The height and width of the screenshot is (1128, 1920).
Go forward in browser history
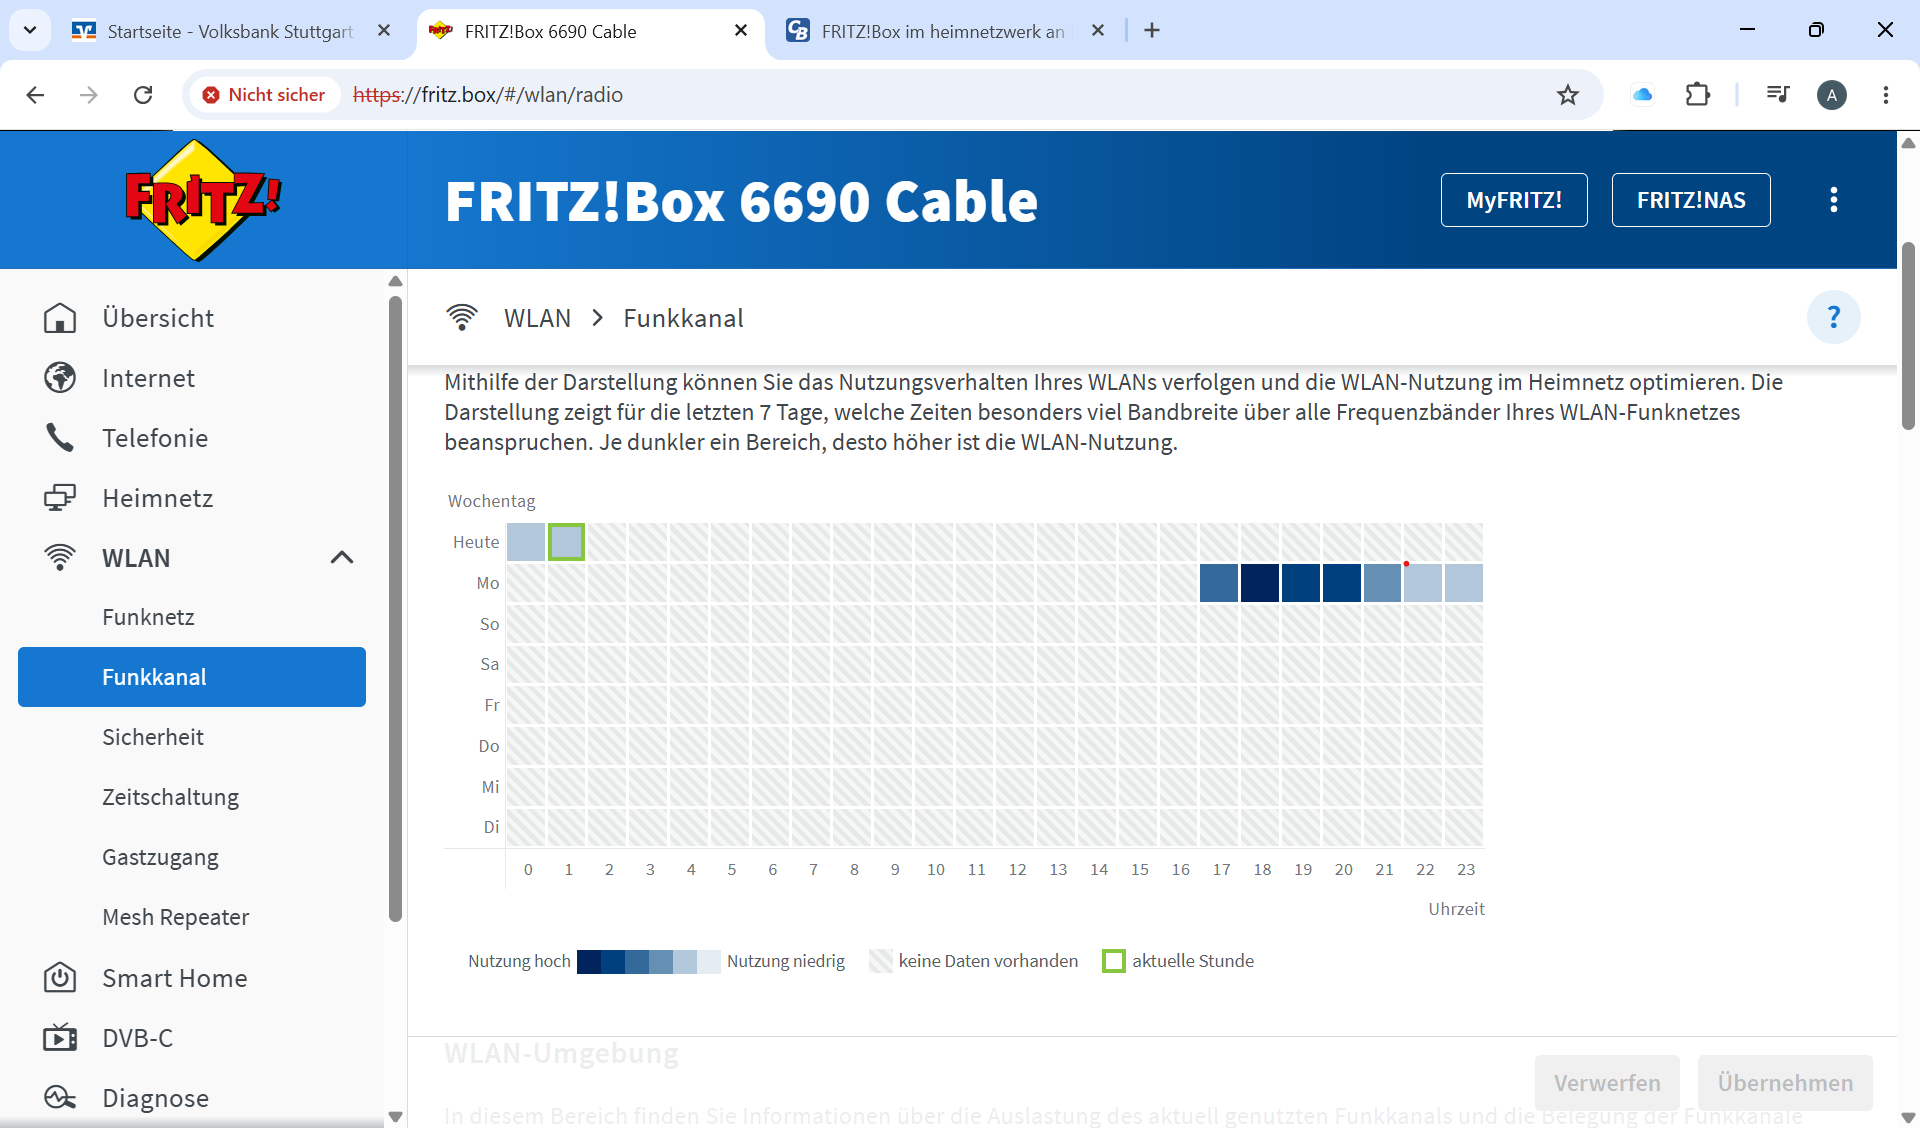point(89,95)
